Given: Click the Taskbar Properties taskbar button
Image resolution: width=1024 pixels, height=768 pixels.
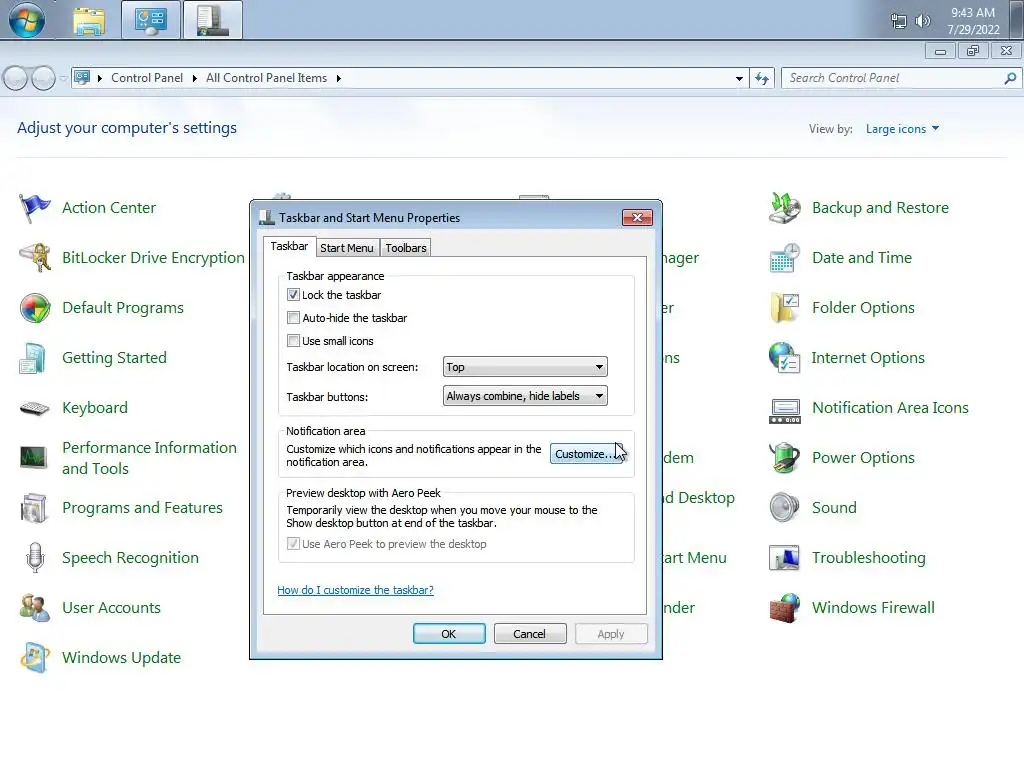Looking at the screenshot, I should click(213, 20).
